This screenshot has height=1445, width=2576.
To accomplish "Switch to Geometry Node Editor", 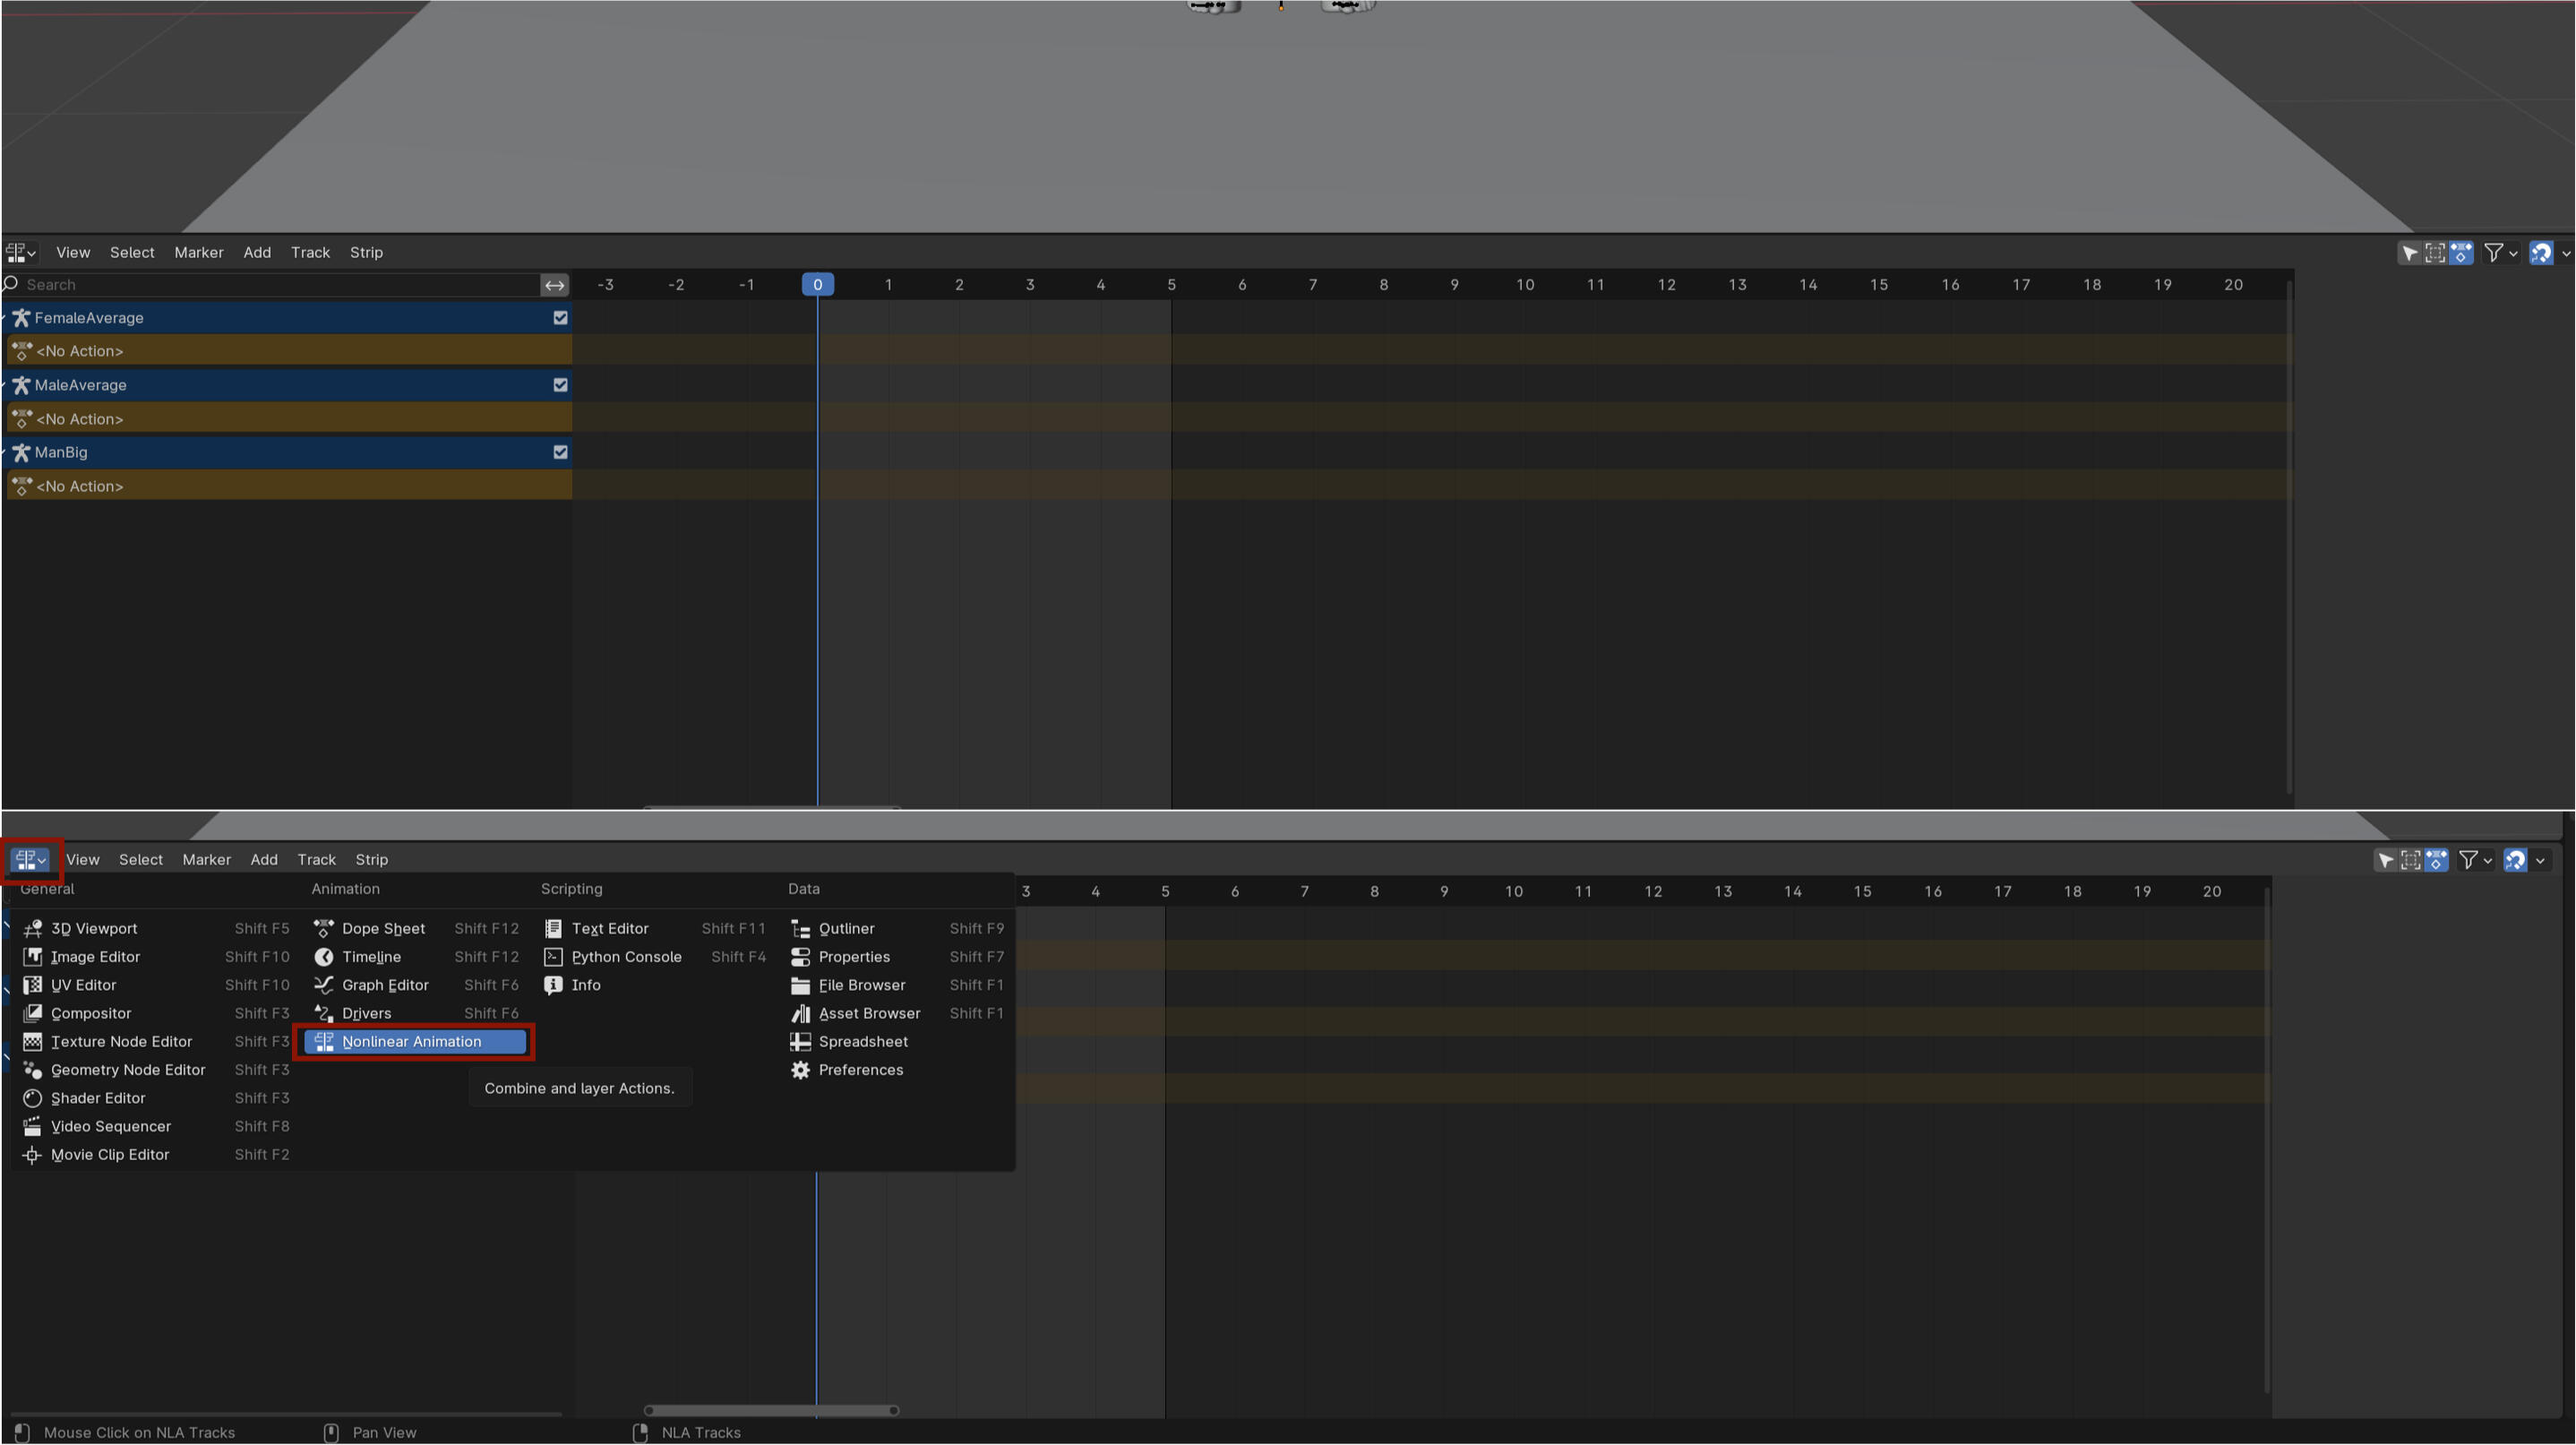I will [x=127, y=1070].
